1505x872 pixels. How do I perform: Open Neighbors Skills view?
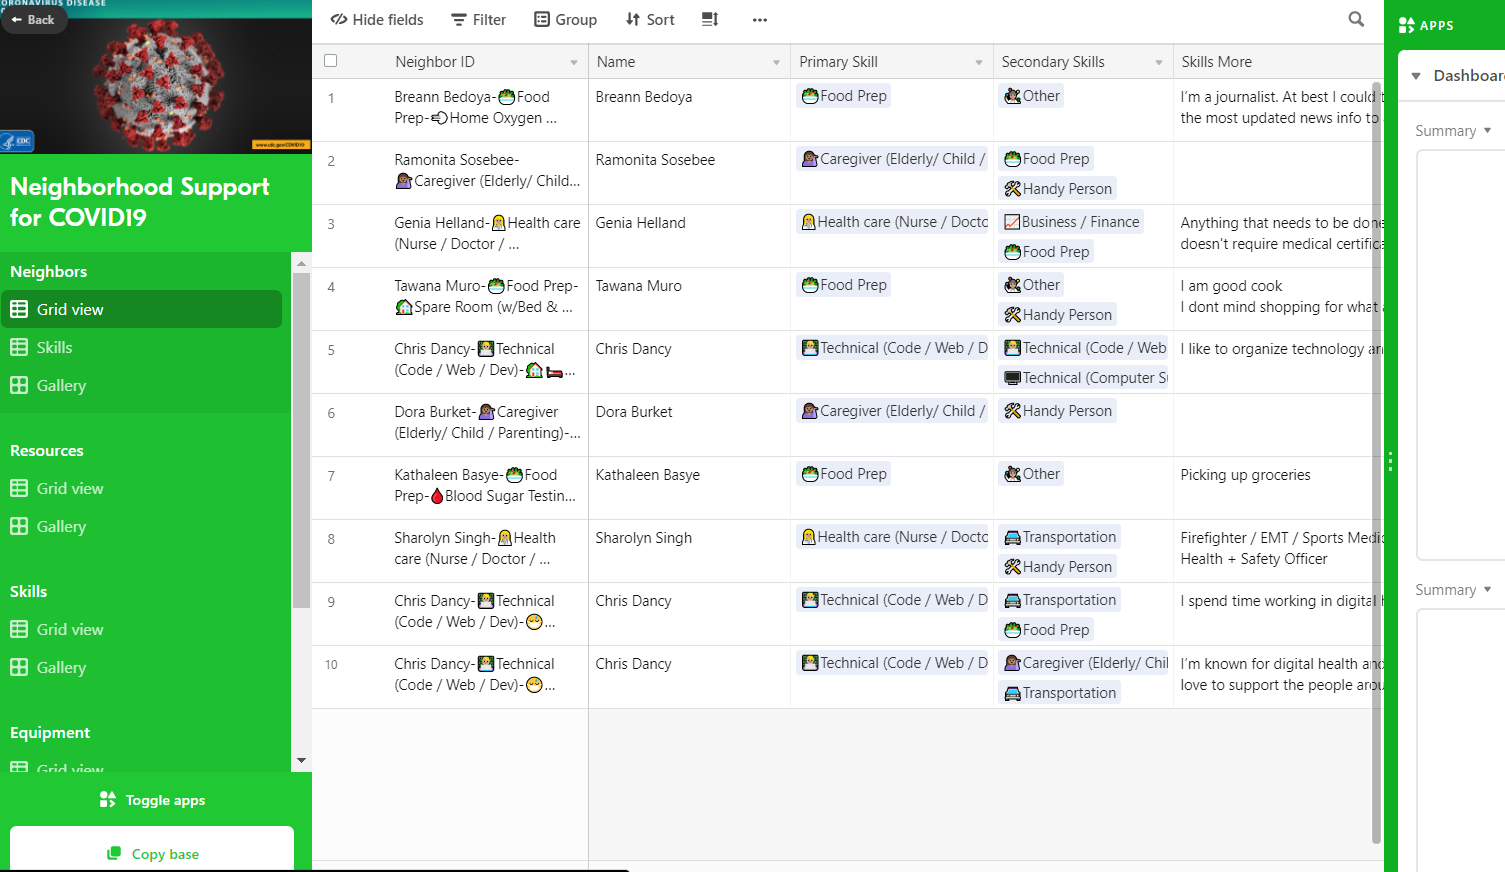click(142, 347)
